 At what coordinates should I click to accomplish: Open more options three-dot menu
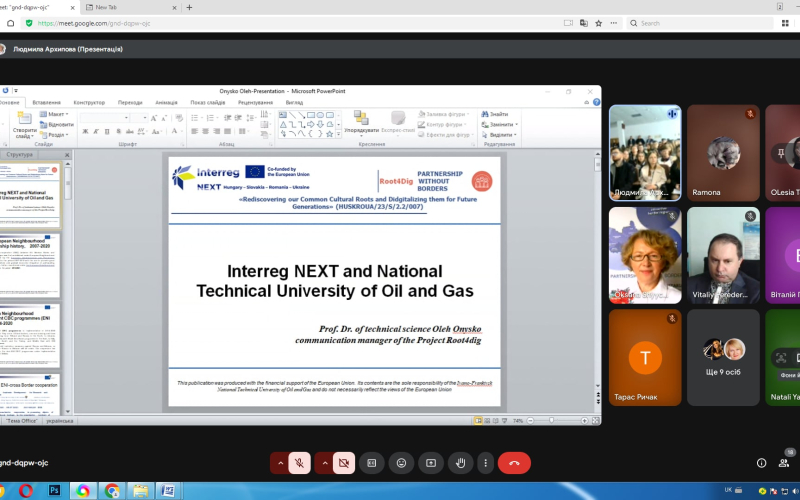coord(485,463)
